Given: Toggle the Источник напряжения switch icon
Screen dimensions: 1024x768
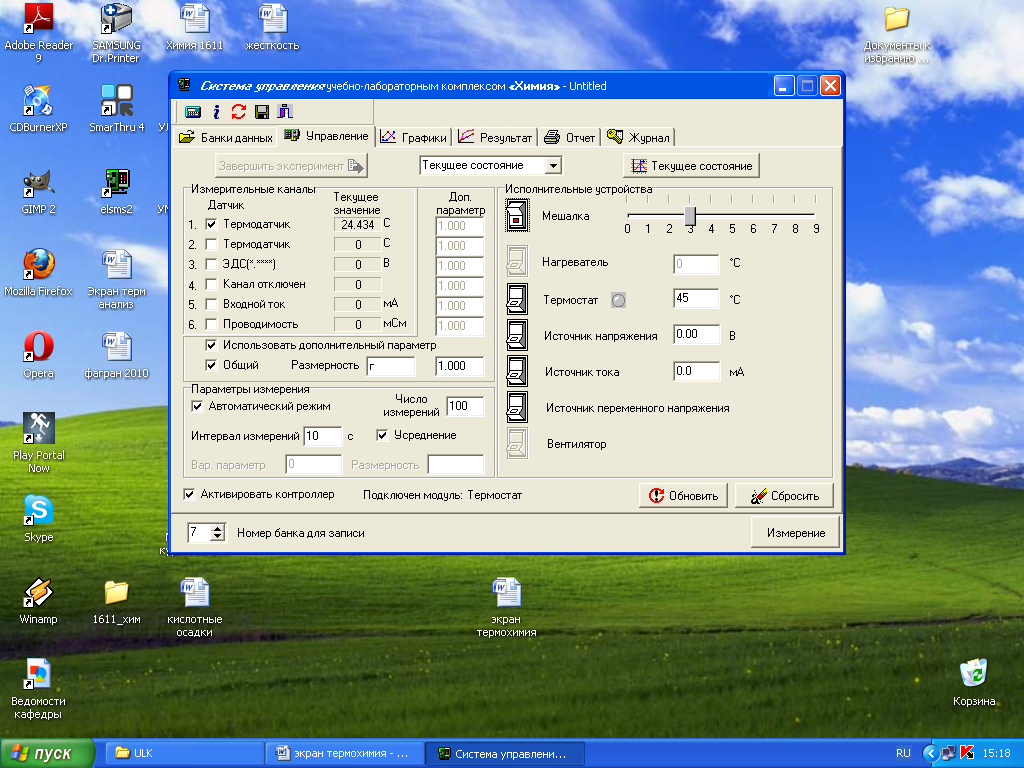Looking at the screenshot, I should [x=517, y=335].
